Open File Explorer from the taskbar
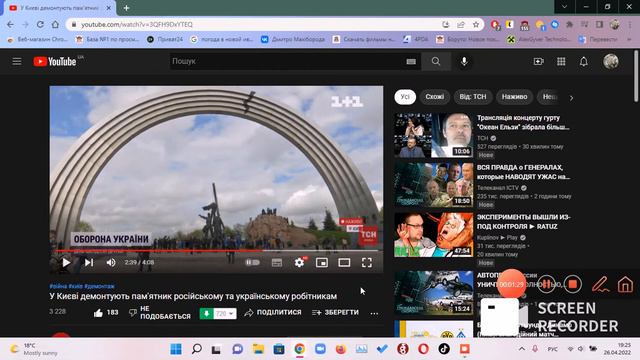The width and height of the screenshot is (640, 360). [258, 349]
